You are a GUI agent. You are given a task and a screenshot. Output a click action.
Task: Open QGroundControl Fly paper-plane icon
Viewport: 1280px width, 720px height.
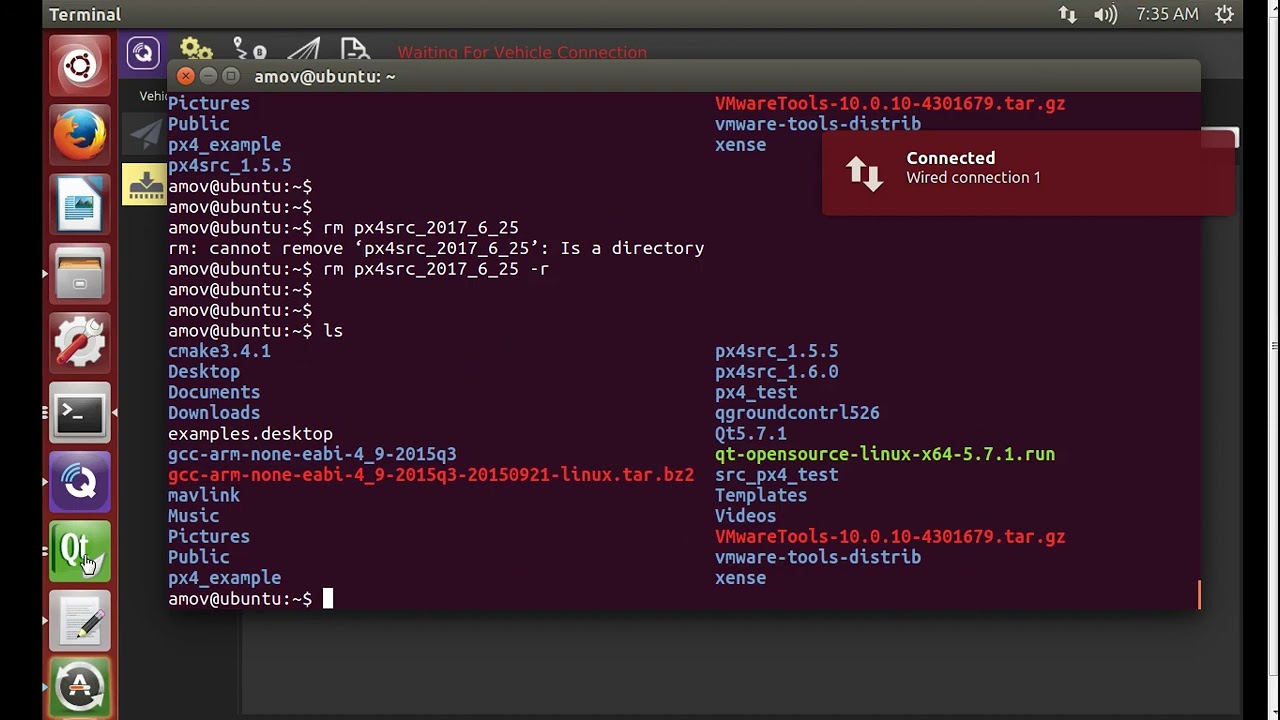[303, 50]
